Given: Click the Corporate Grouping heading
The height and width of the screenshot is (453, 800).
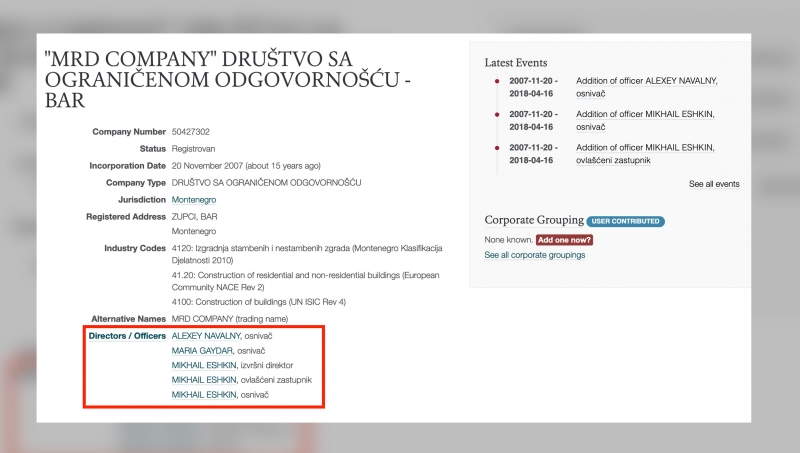Looking at the screenshot, I should [534, 220].
